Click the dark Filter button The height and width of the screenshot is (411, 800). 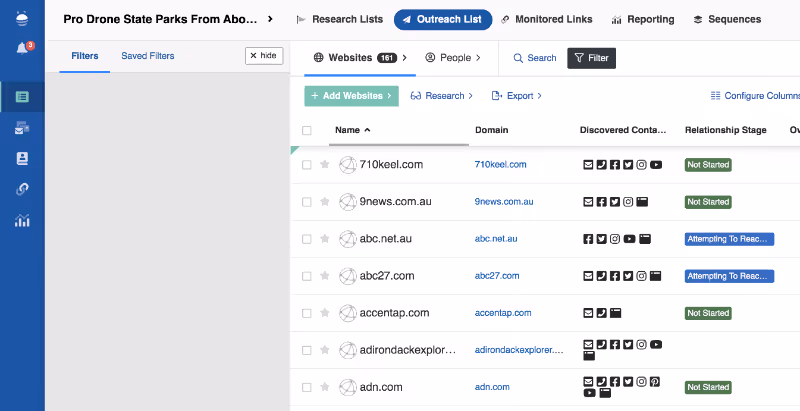point(591,58)
